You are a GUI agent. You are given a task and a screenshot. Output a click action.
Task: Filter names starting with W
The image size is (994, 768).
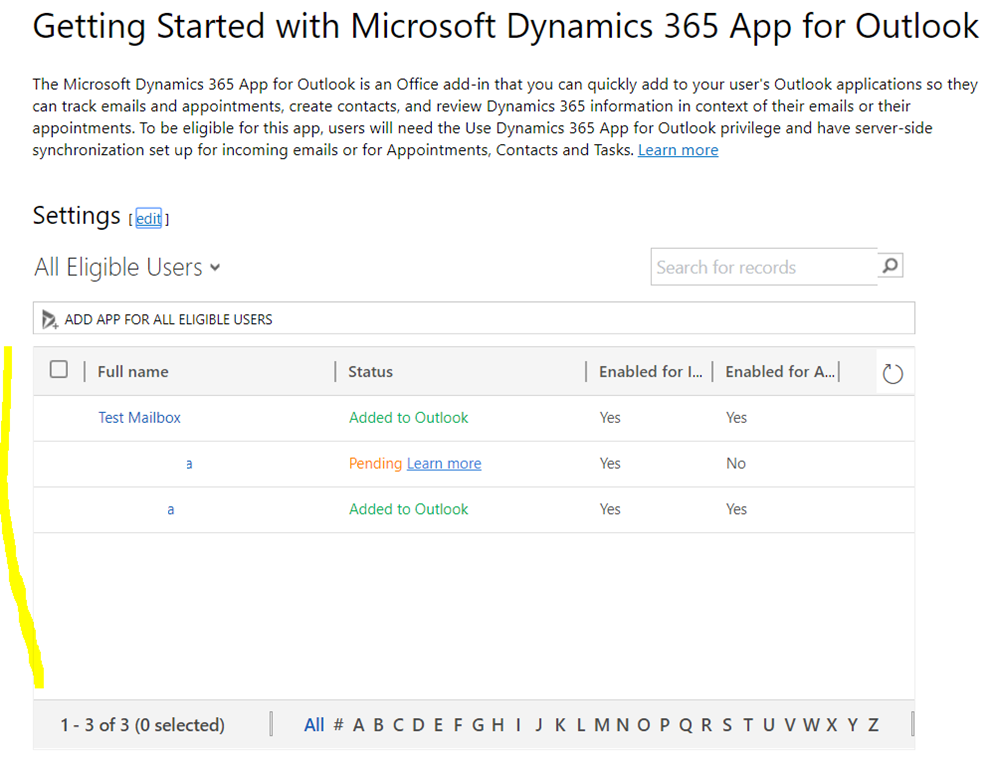(811, 725)
